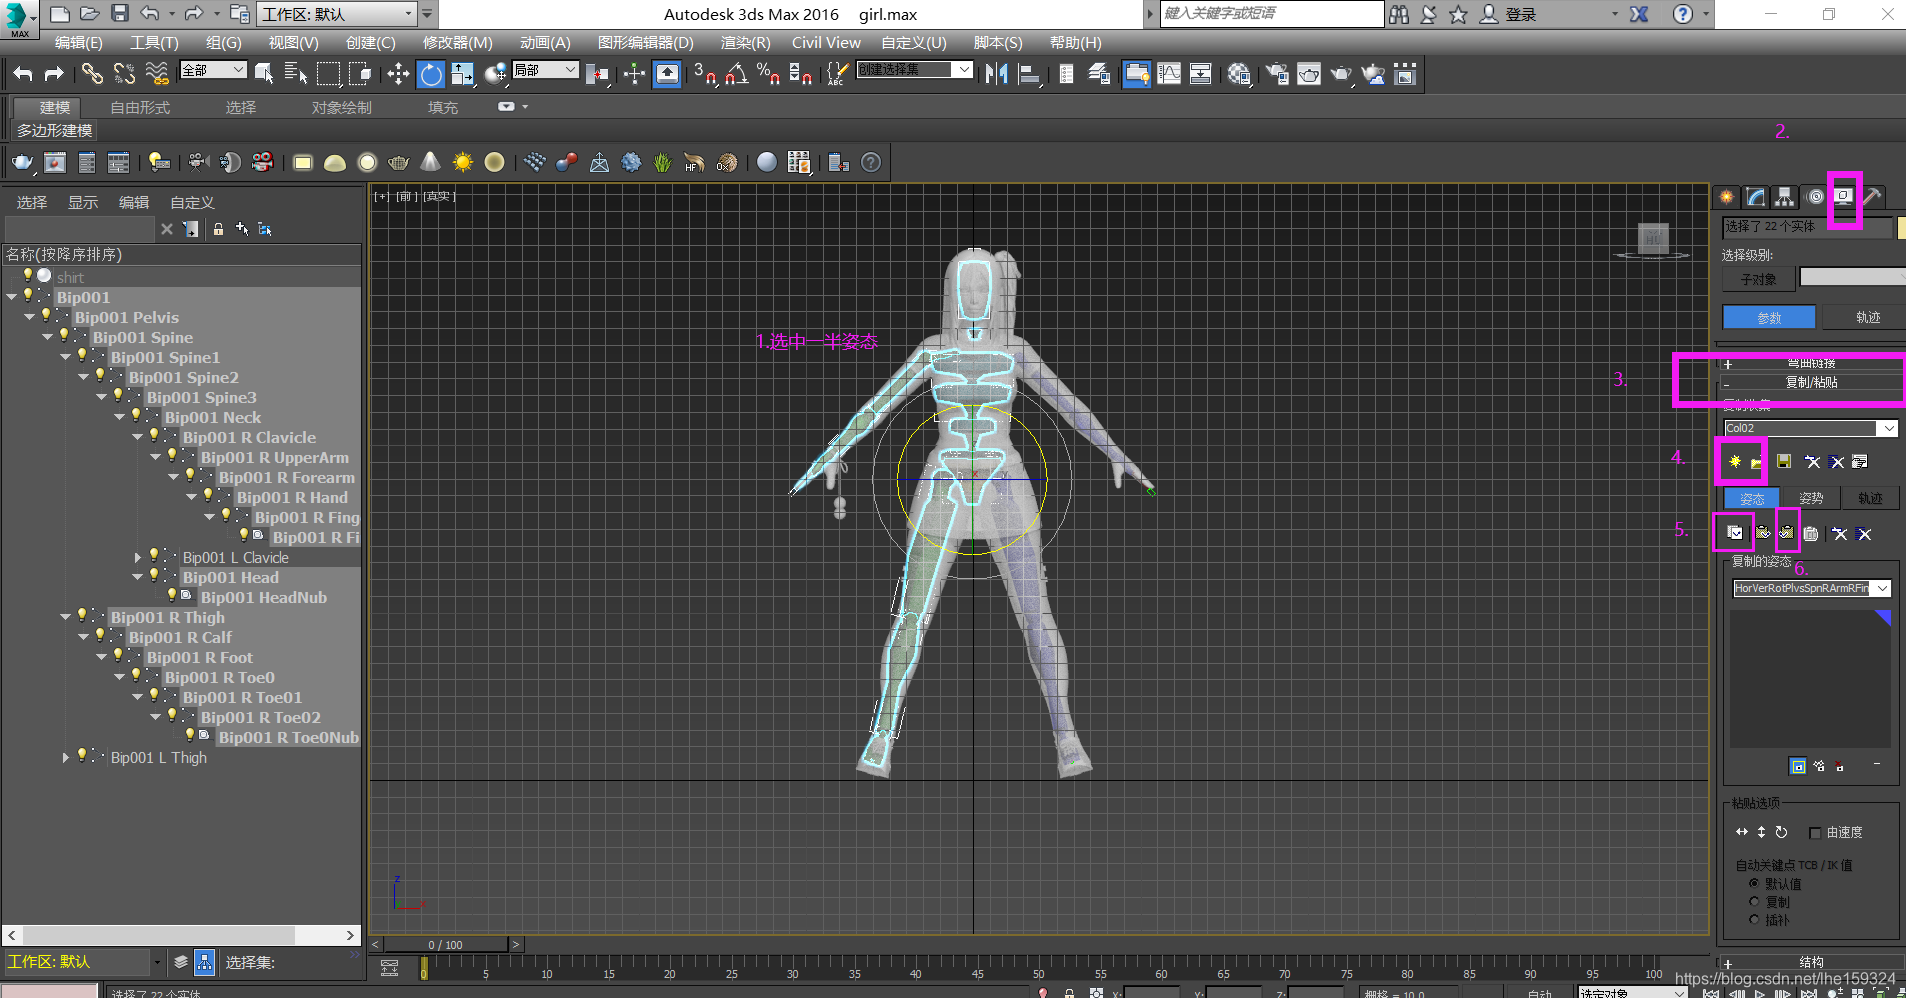
Task: Click the Select and Link chain icon
Action: pyautogui.click(x=92, y=74)
